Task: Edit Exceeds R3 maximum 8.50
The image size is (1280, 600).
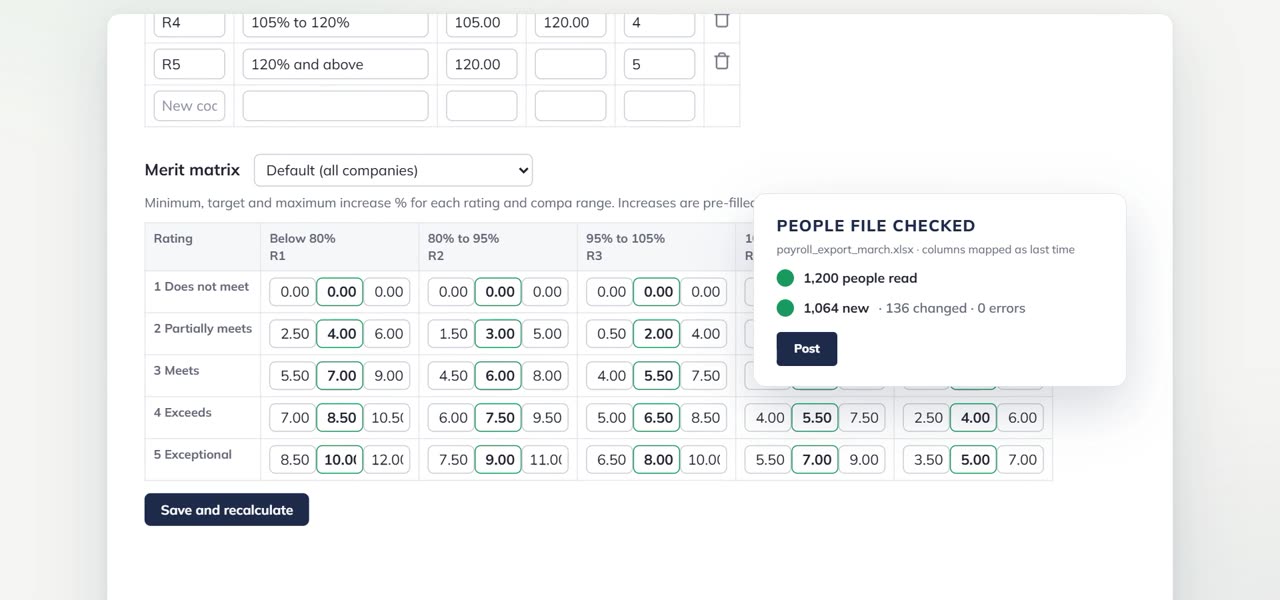Action: tap(703, 418)
